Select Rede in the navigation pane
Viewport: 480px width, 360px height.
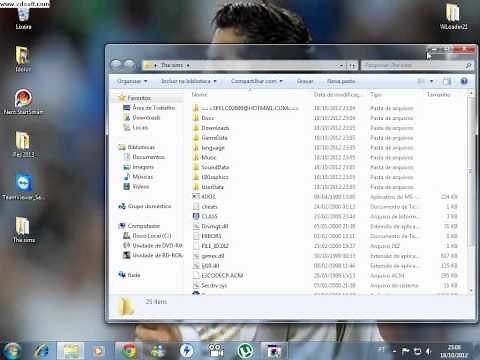click(x=129, y=275)
